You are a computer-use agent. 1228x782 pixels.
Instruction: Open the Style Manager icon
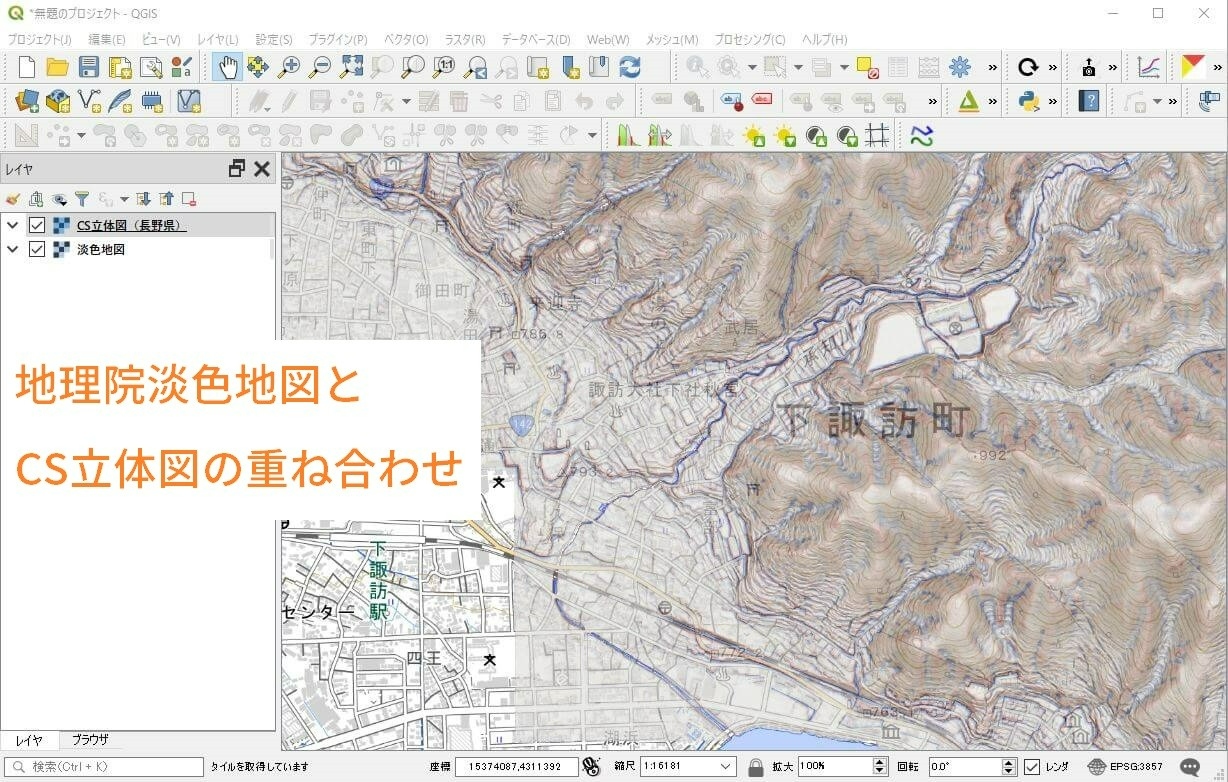pos(181,67)
